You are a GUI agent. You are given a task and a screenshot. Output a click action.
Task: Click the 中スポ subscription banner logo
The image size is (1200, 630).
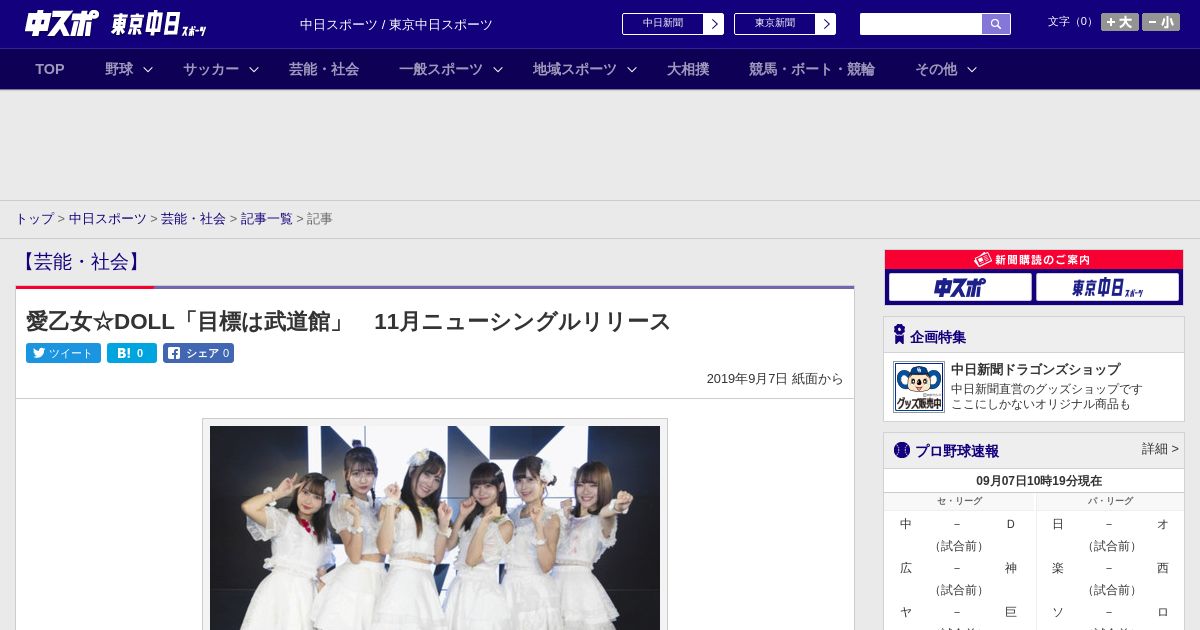pyautogui.click(x=960, y=288)
